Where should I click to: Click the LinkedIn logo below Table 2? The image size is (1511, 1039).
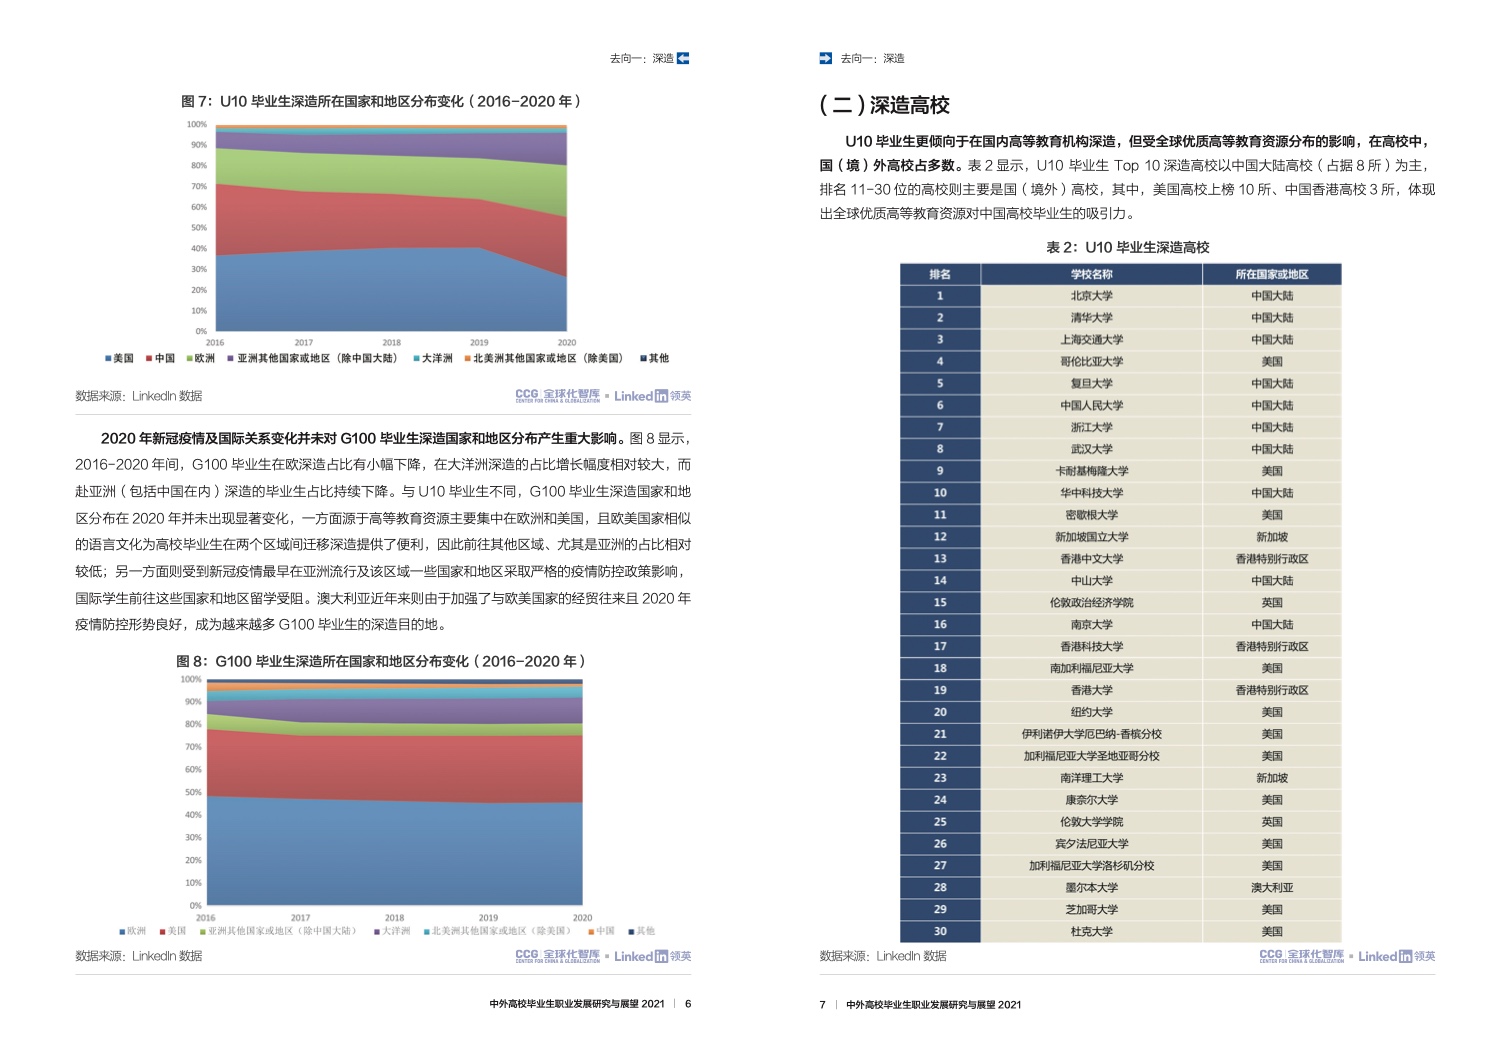1396,956
